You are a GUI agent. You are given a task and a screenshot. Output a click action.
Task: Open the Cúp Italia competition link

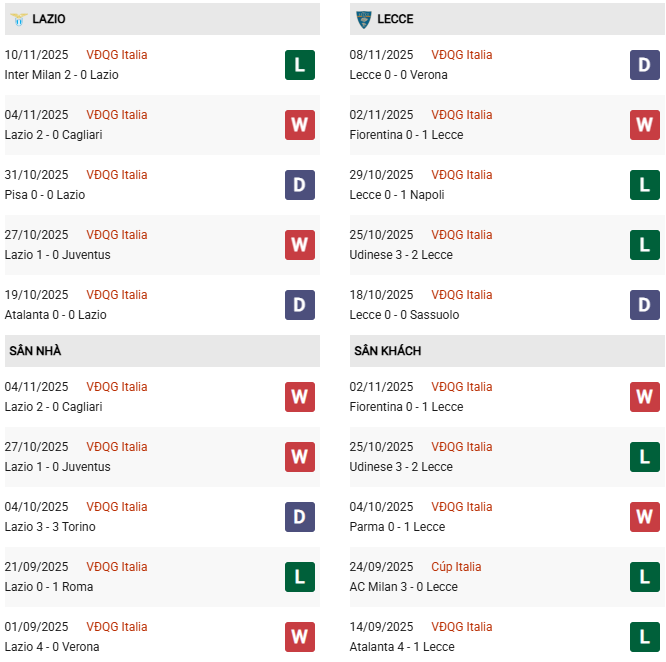click(x=456, y=567)
